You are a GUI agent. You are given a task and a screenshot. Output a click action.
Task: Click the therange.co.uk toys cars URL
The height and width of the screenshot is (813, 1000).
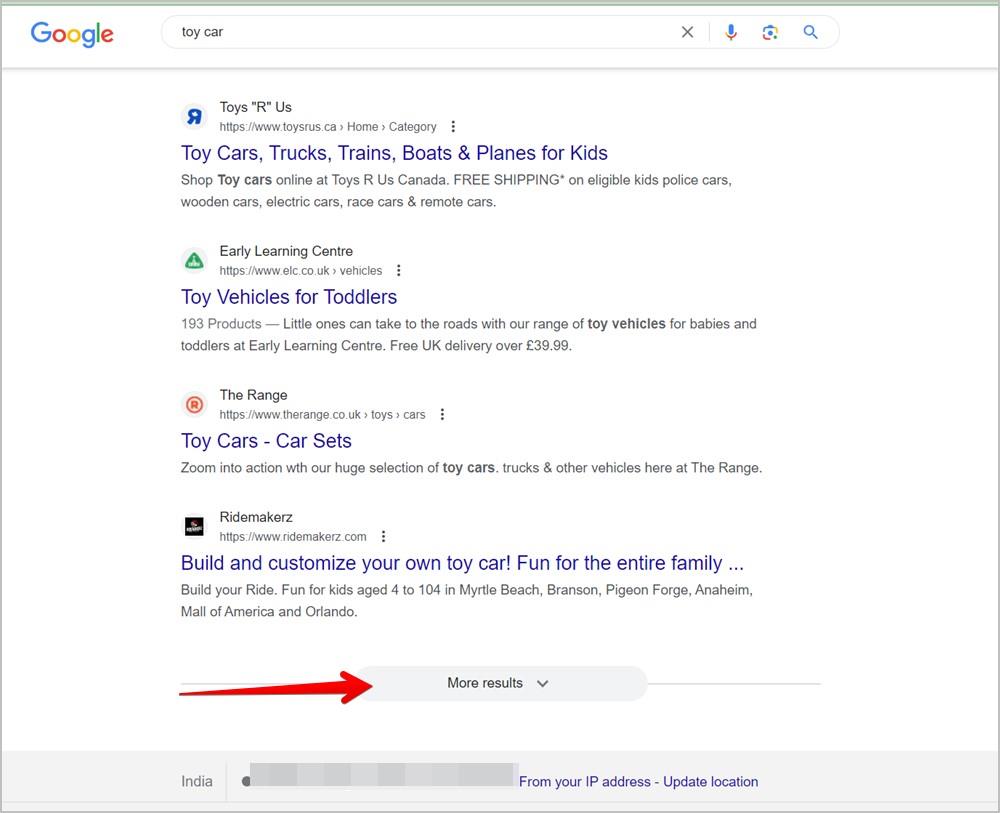pos(322,414)
